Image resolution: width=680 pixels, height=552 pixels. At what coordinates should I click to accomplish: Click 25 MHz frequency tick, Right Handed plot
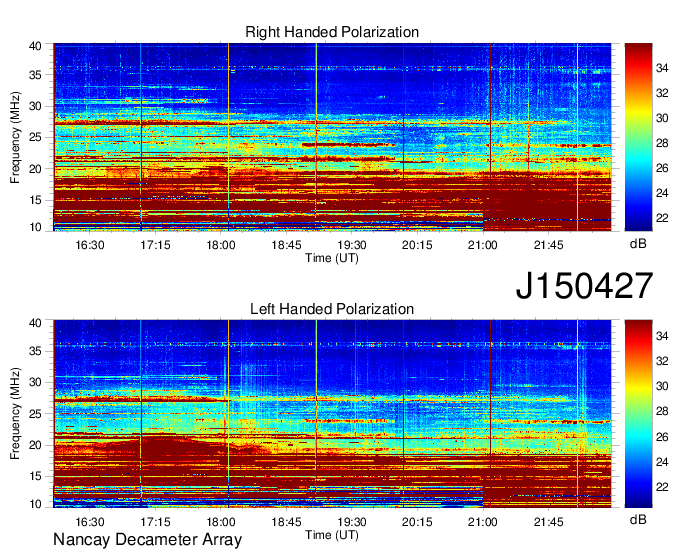coord(35,137)
